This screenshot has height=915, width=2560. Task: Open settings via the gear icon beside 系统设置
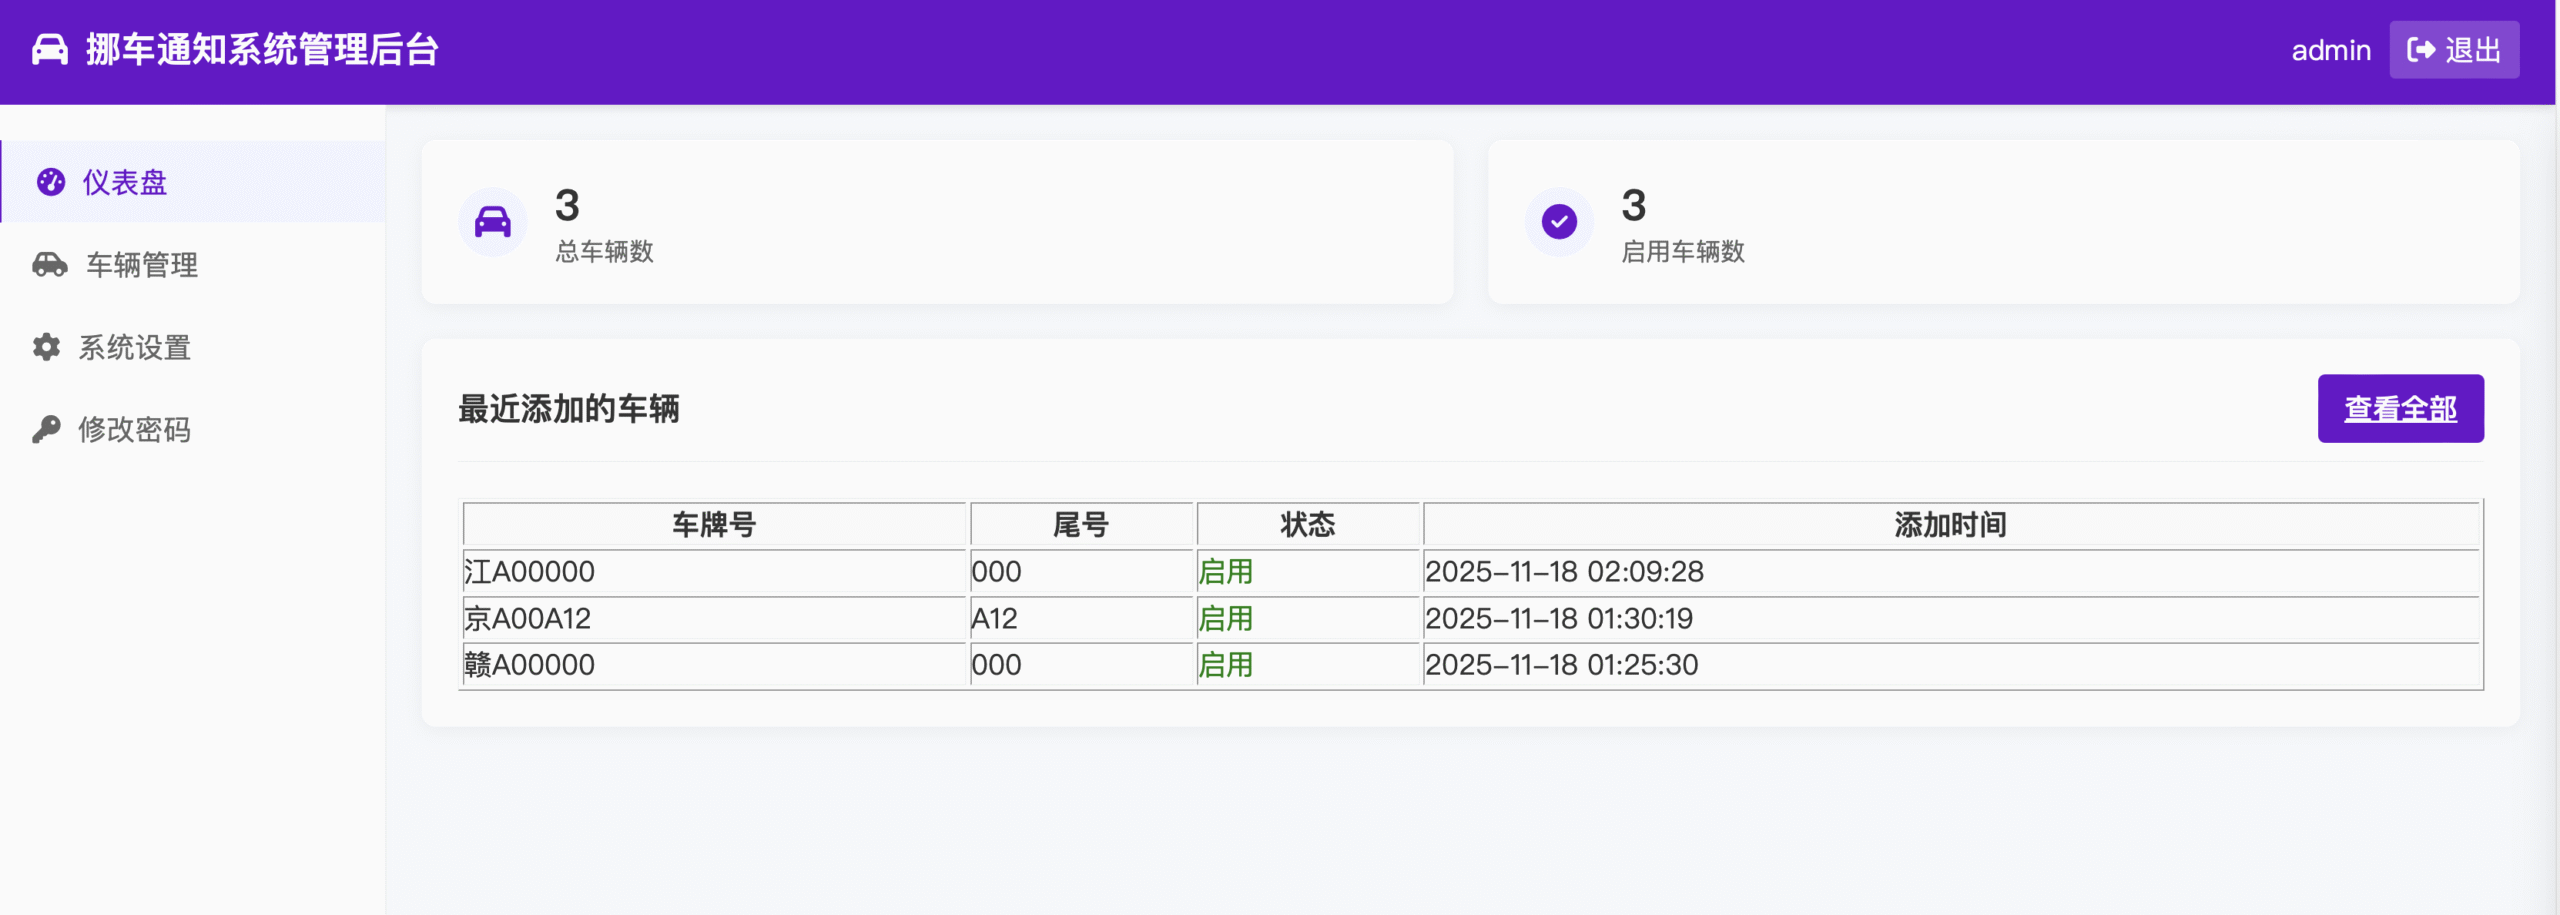tap(46, 347)
